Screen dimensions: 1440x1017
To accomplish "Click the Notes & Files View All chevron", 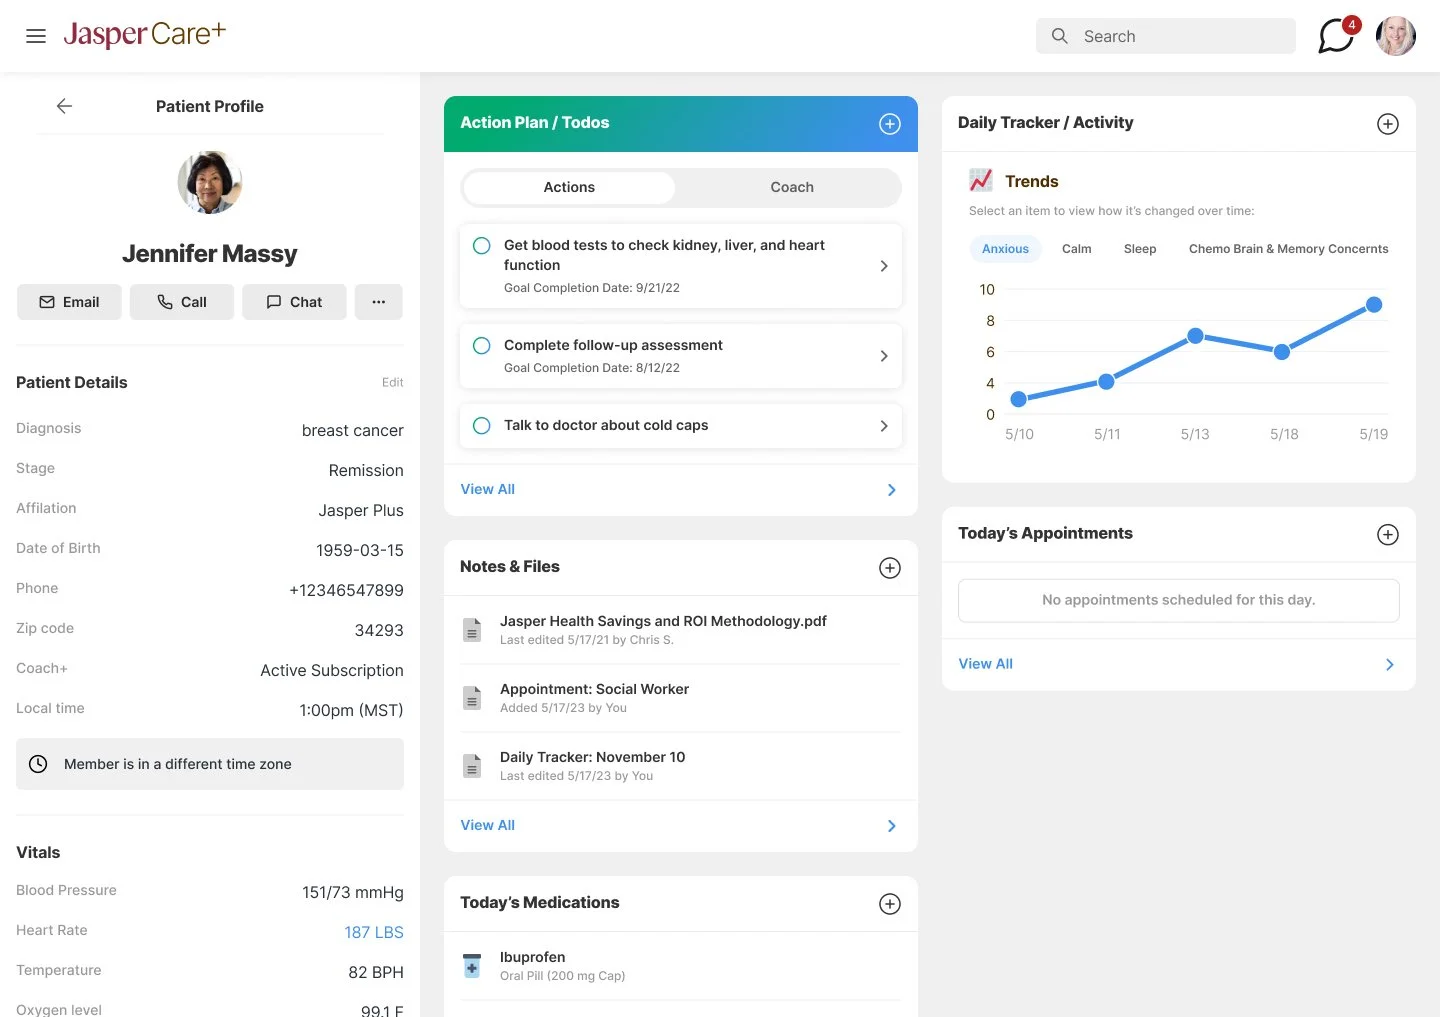I will (892, 826).
